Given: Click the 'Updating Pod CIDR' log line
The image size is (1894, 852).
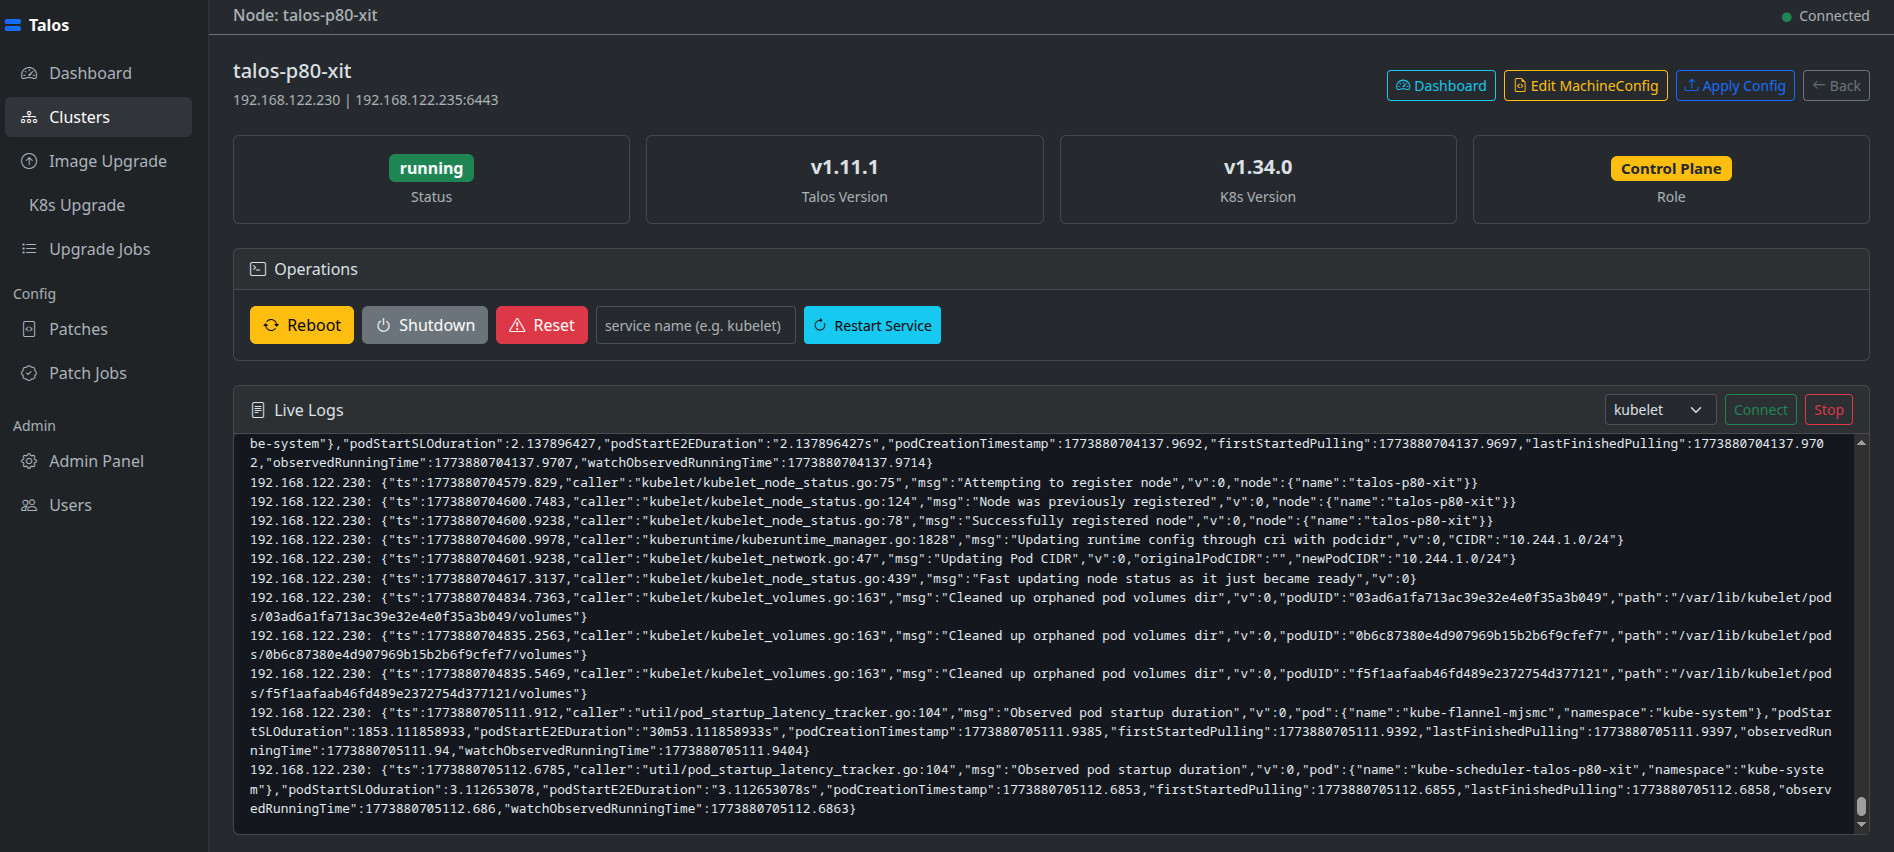Looking at the screenshot, I should pyautogui.click(x=883, y=559).
